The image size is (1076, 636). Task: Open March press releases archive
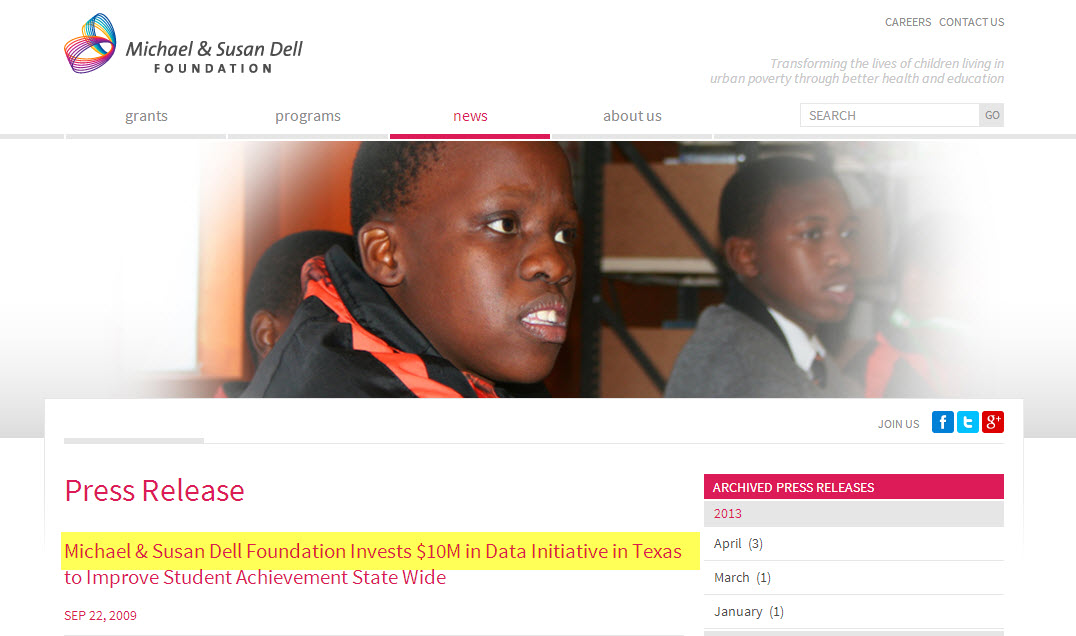[x=854, y=578]
